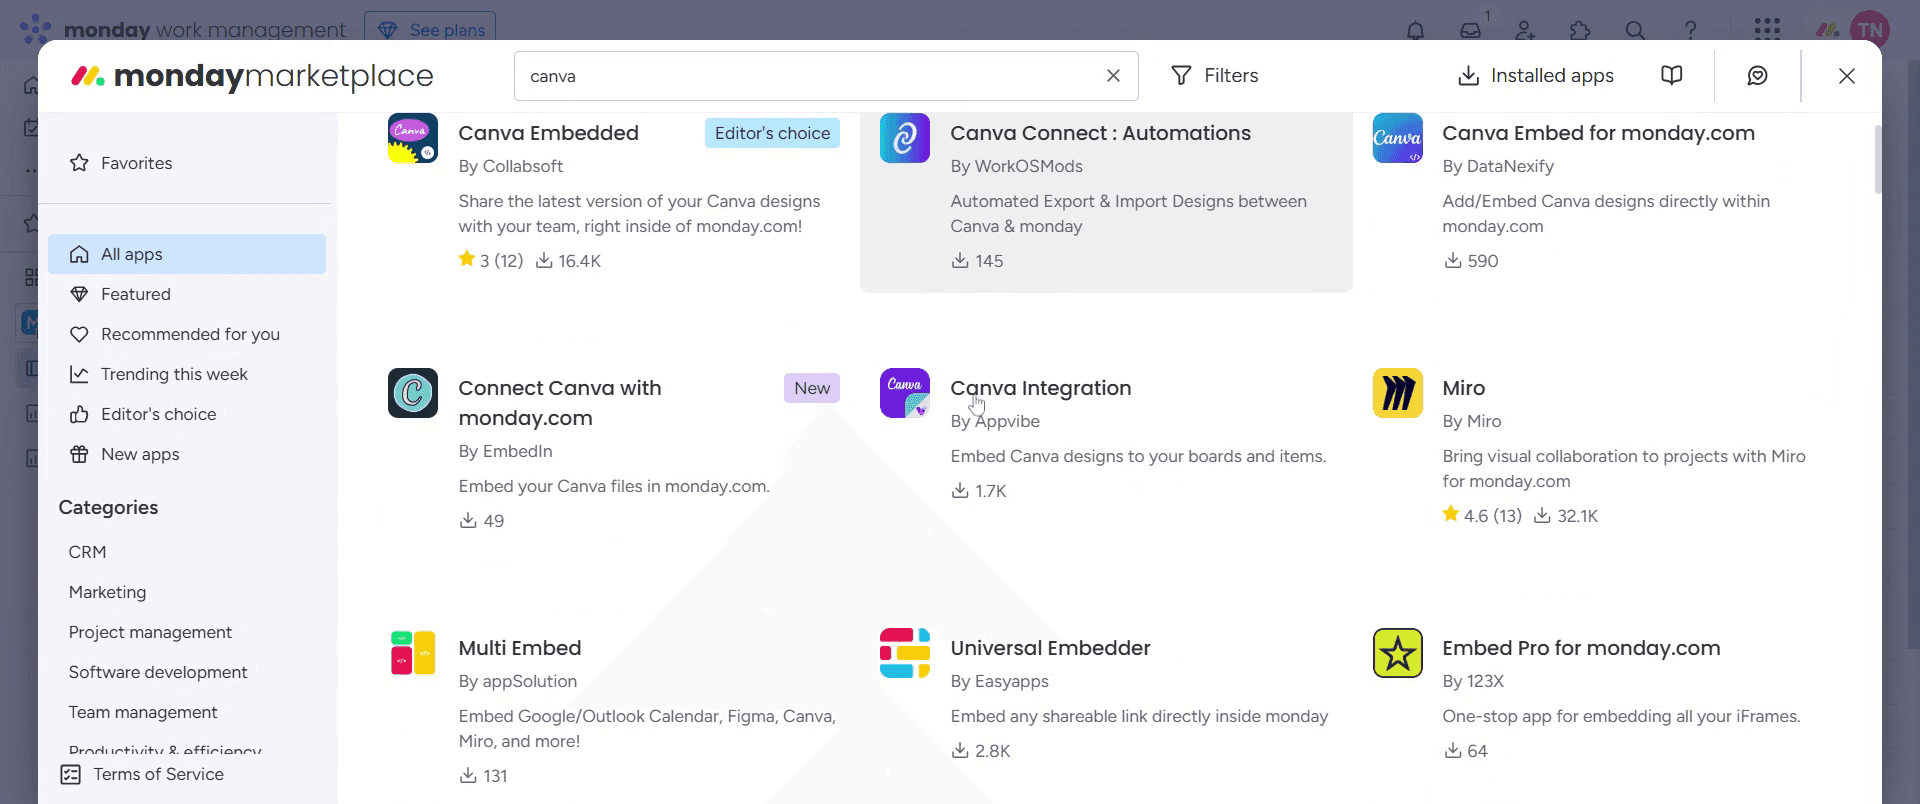This screenshot has width=1920, height=804.
Task: Click 'By DataNexify' developer text
Action: click(x=1498, y=166)
